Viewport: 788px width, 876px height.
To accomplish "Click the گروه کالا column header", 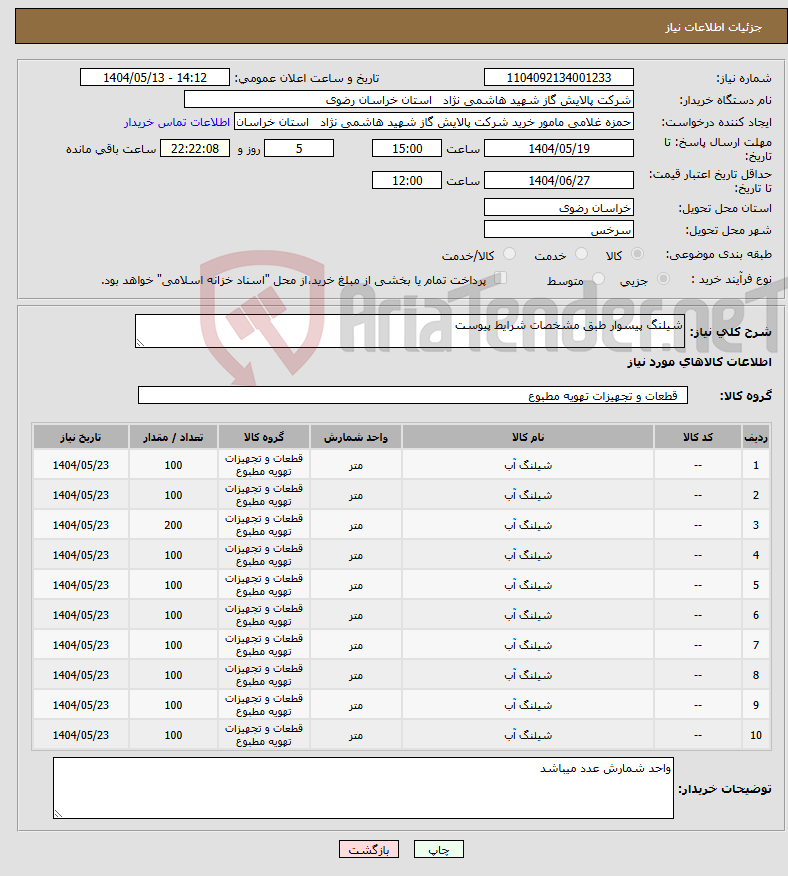I will point(264,437).
